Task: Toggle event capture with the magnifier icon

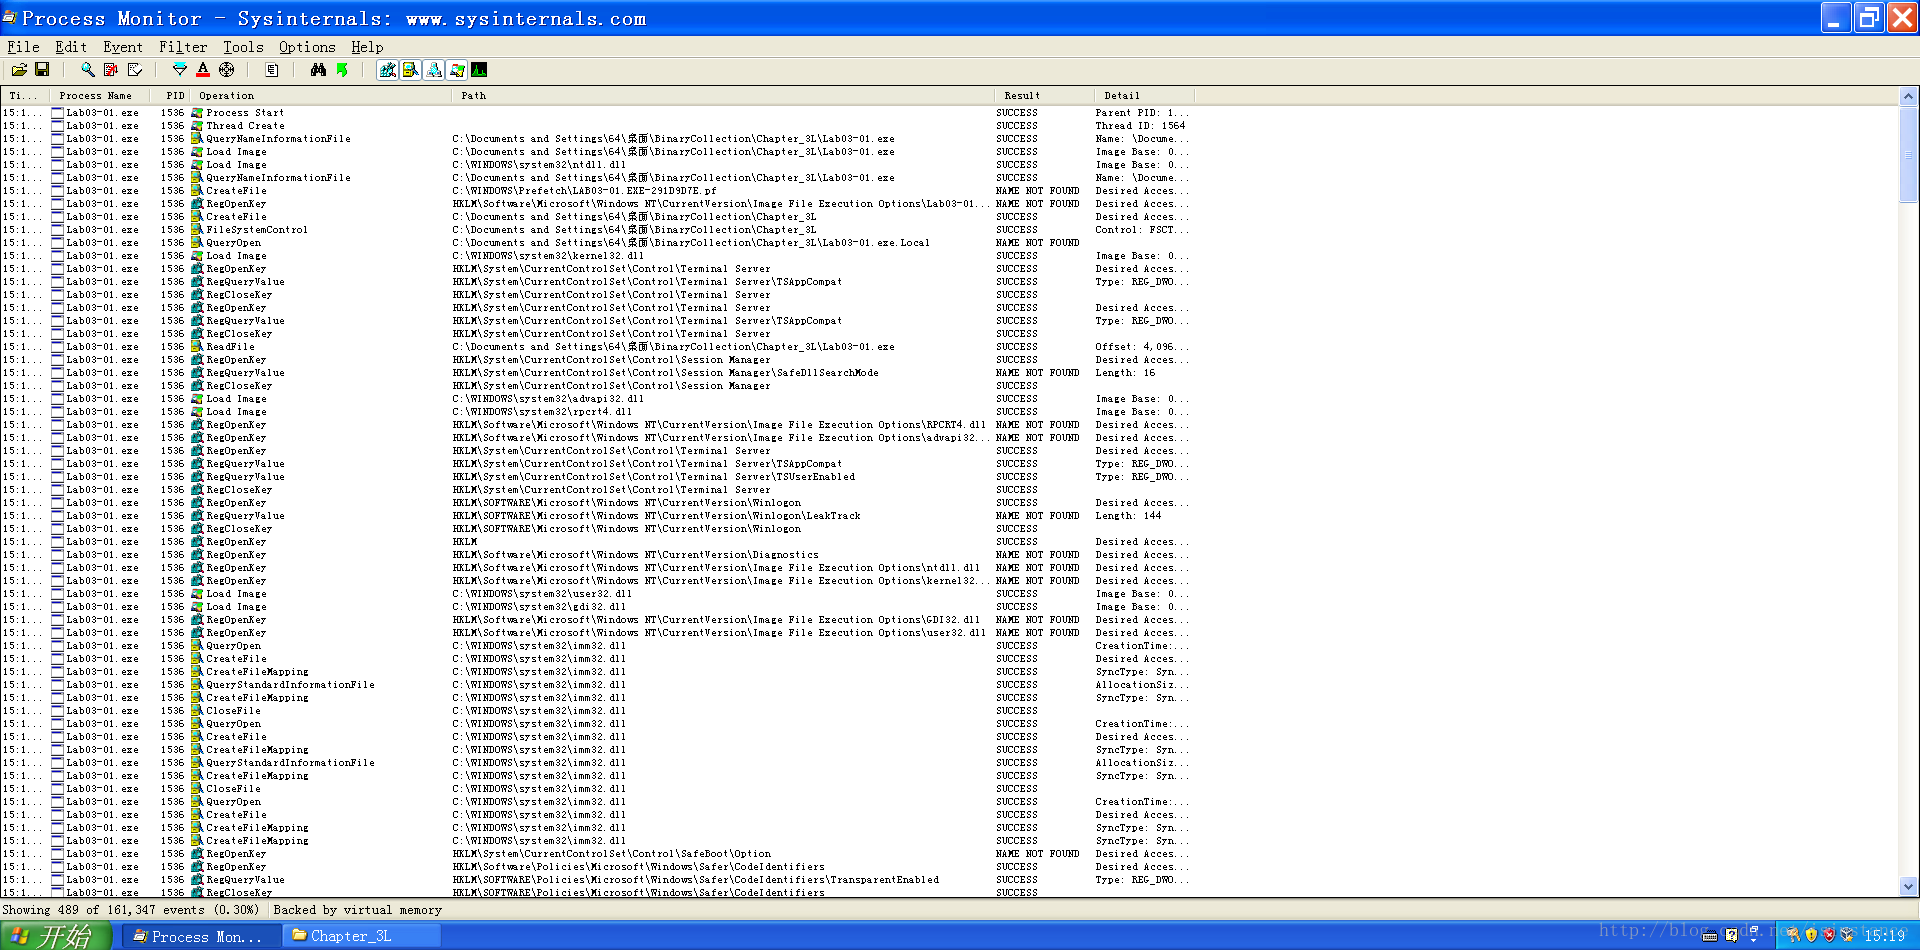Action: point(87,70)
